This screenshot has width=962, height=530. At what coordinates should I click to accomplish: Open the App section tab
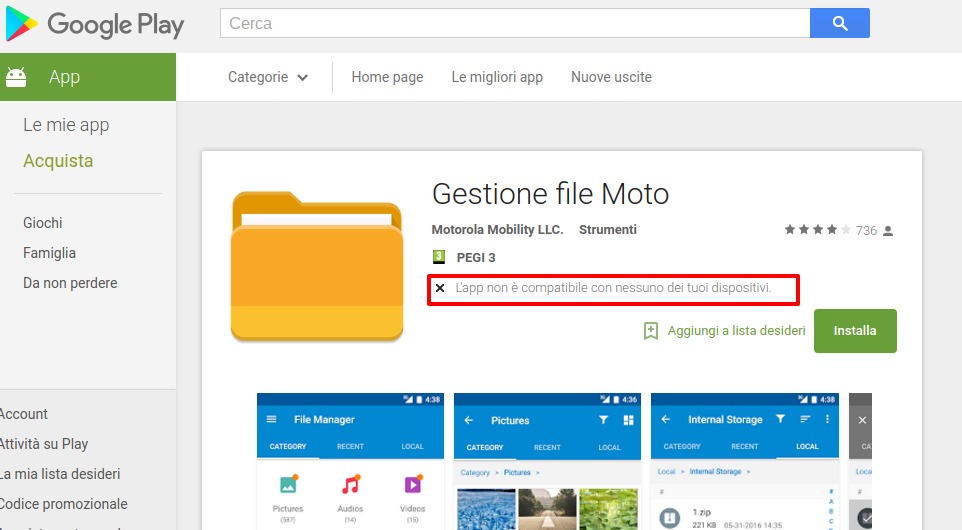[x=88, y=77]
